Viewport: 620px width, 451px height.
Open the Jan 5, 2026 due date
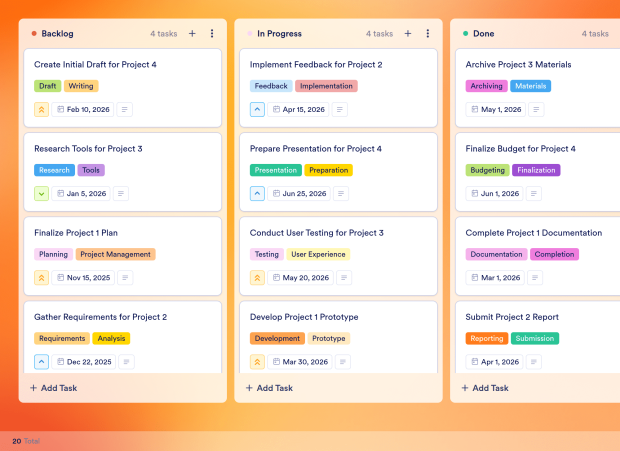pos(81,194)
